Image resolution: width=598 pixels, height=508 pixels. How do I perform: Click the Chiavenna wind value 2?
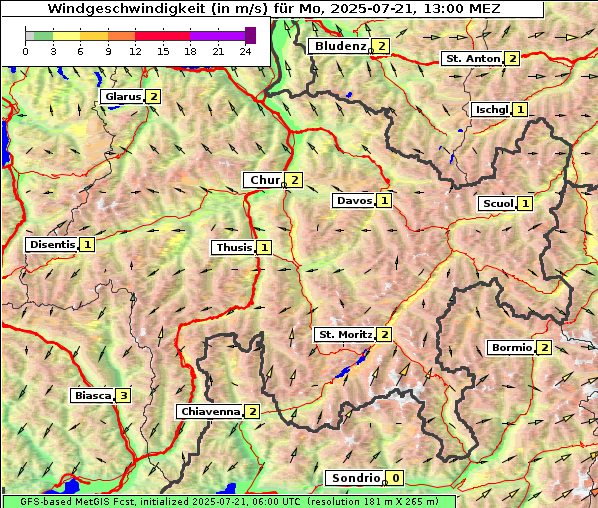click(x=252, y=412)
